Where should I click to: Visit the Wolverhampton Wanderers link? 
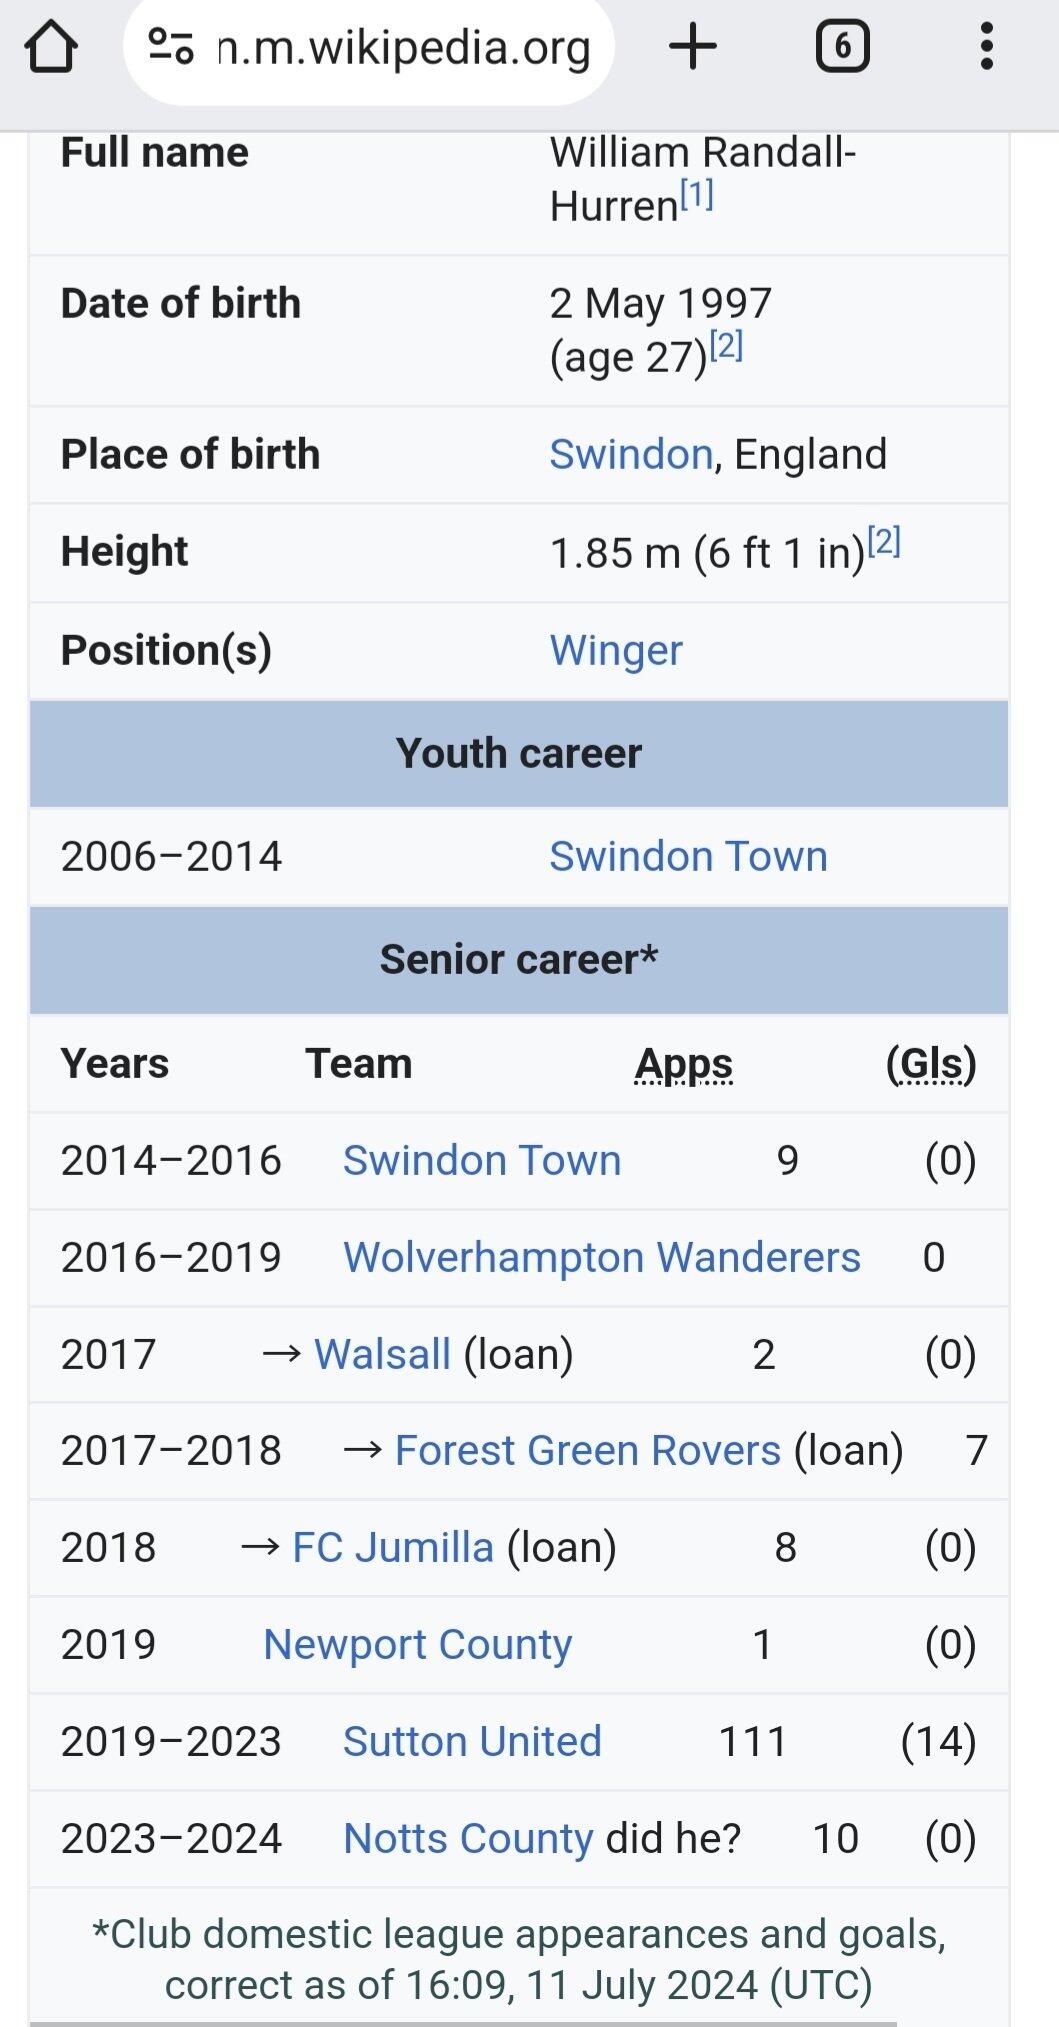coord(601,1258)
